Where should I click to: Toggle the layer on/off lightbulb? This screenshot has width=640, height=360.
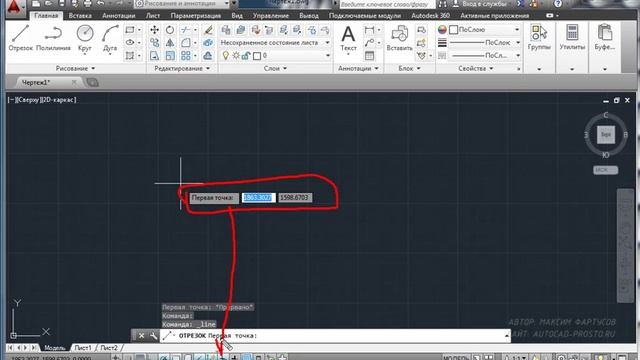(226, 55)
